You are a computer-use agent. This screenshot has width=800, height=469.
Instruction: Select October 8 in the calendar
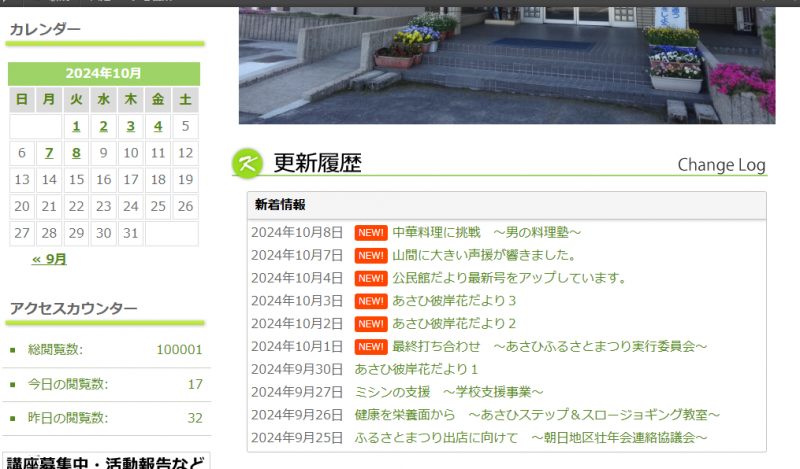click(x=77, y=154)
